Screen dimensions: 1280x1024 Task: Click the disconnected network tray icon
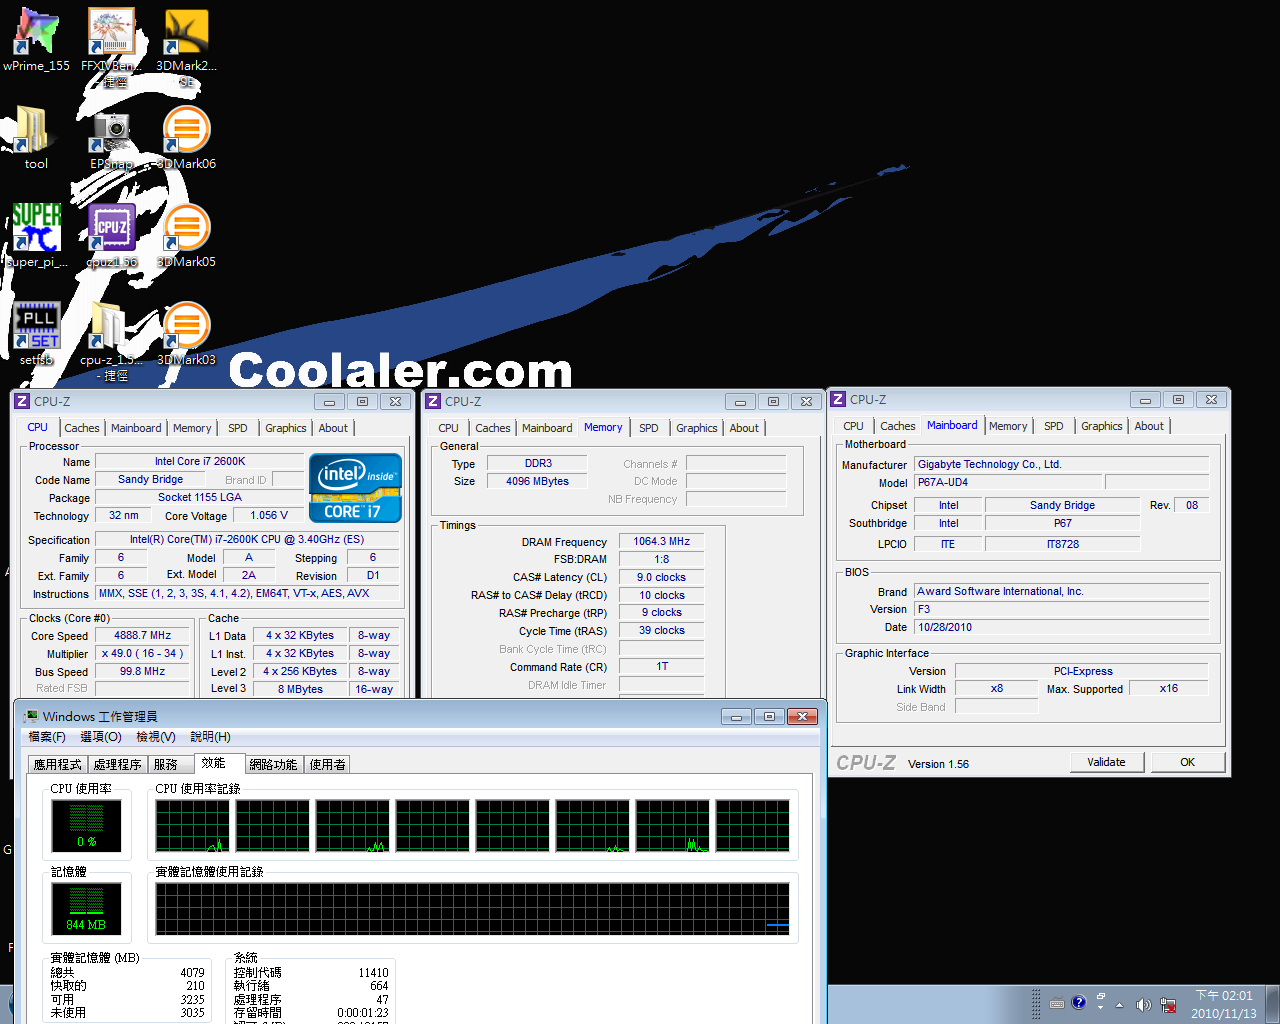(1167, 1004)
